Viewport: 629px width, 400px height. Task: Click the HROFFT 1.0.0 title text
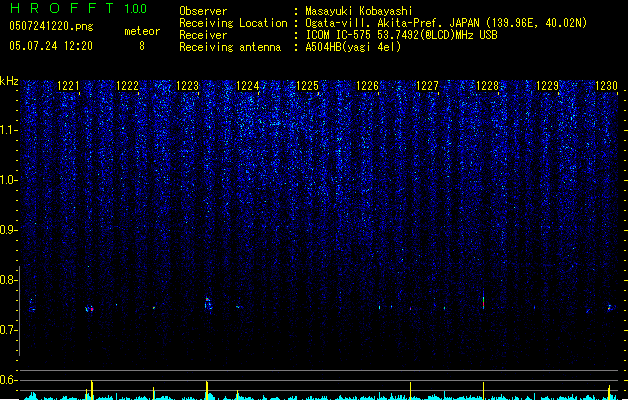[78, 8]
